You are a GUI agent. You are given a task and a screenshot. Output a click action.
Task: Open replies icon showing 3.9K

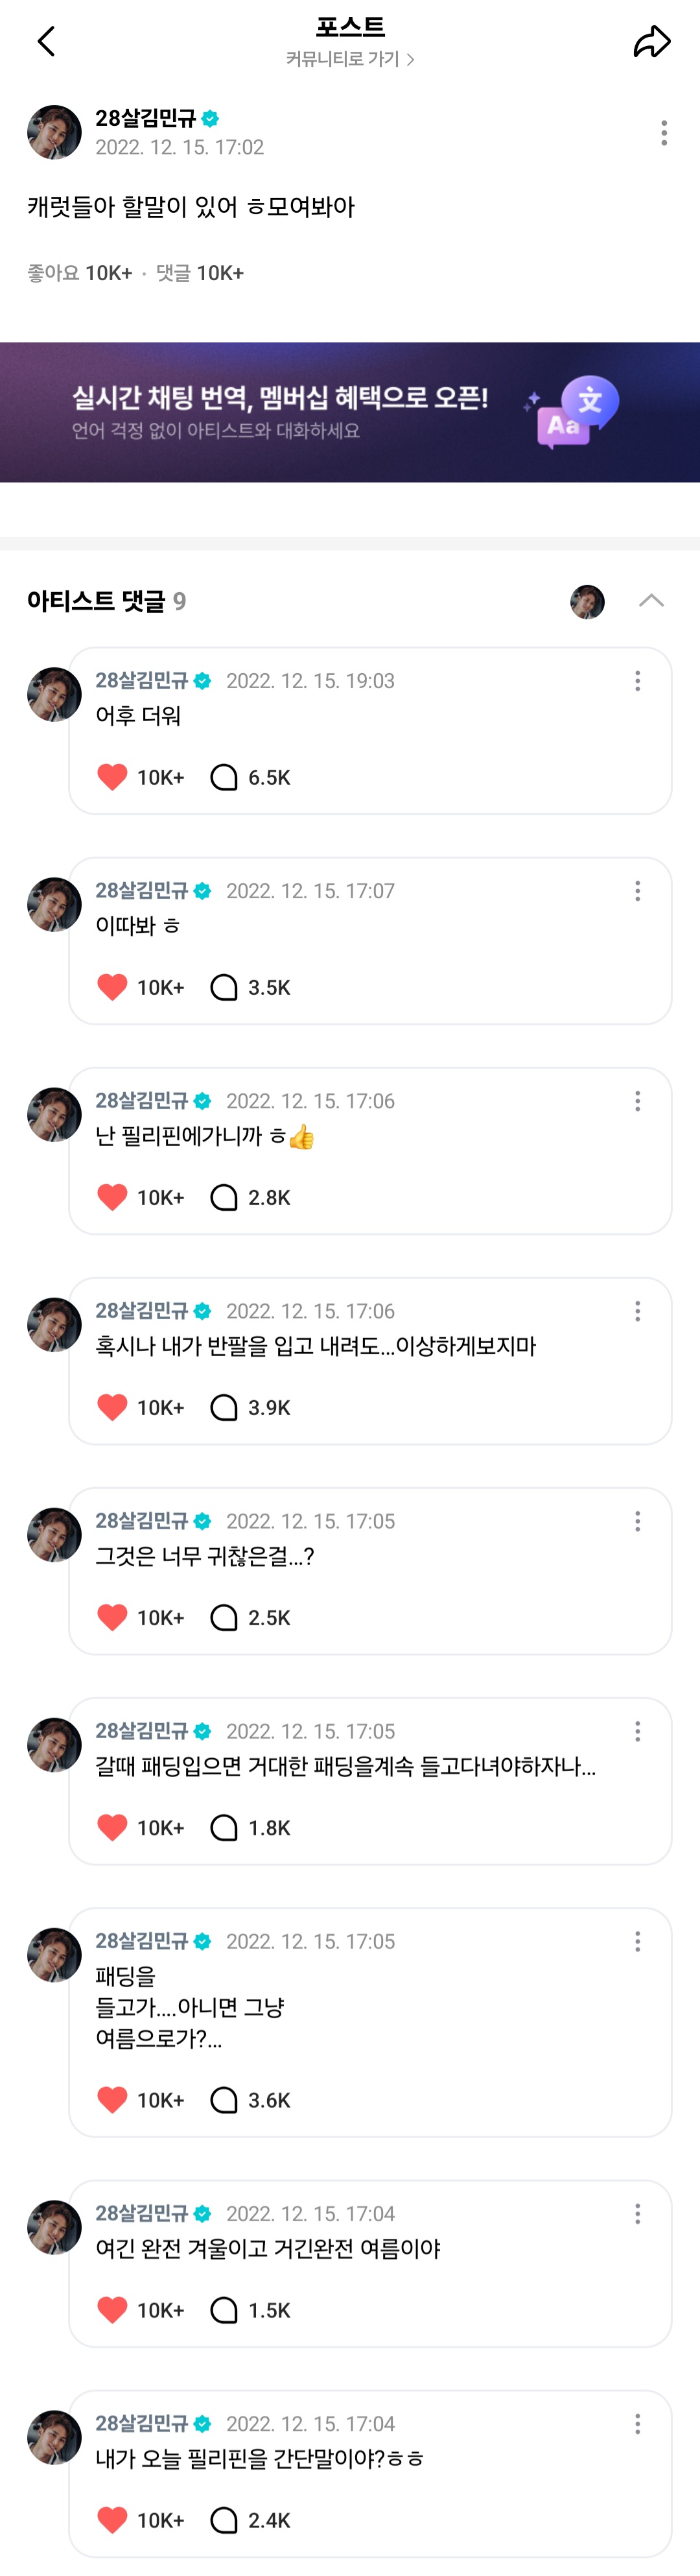(224, 1407)
